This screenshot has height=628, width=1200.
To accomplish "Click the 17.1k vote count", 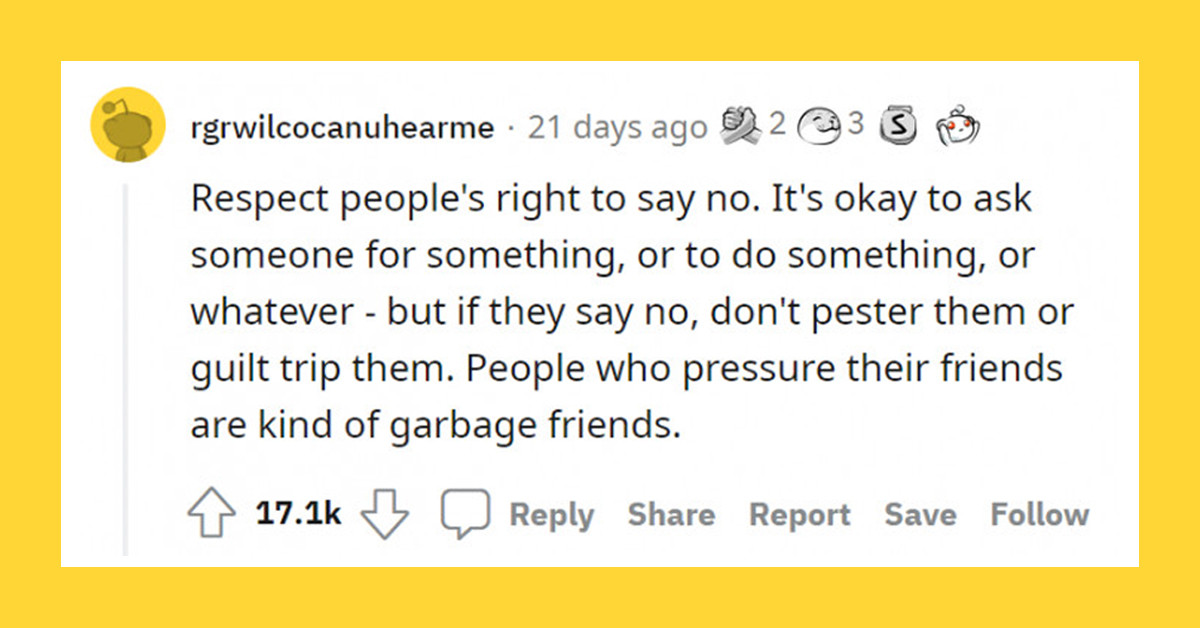I will [300, 512].
